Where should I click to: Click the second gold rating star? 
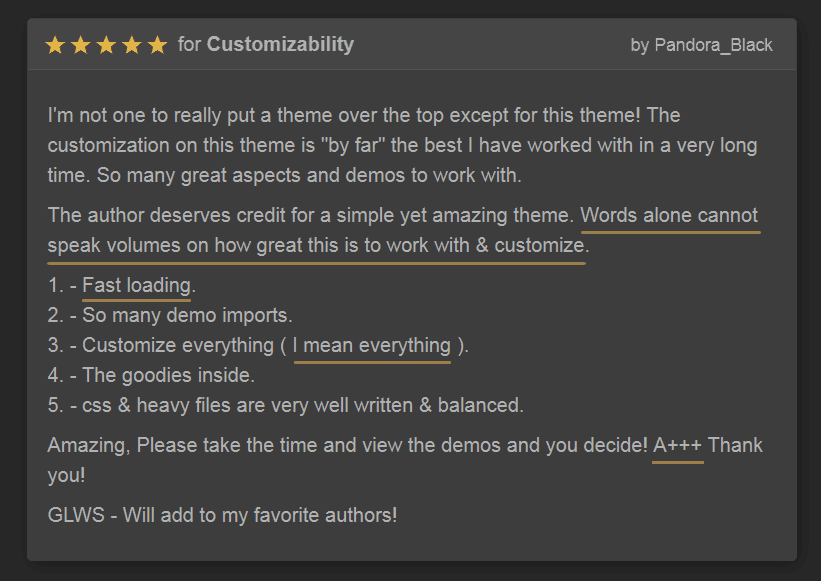point(81,45)
